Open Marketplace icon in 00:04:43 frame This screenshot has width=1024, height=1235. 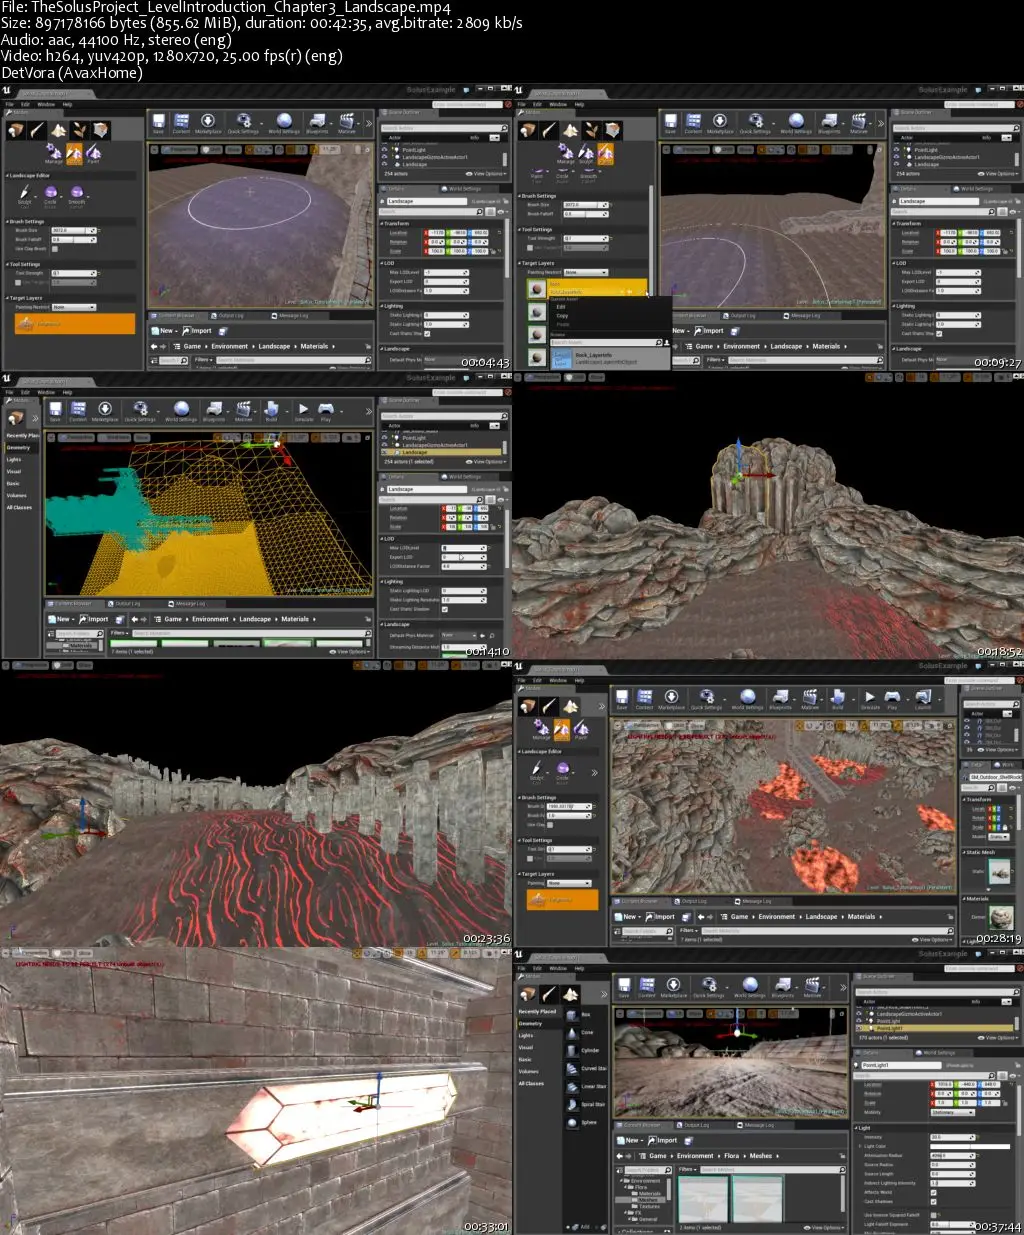(x=208, y=122)
